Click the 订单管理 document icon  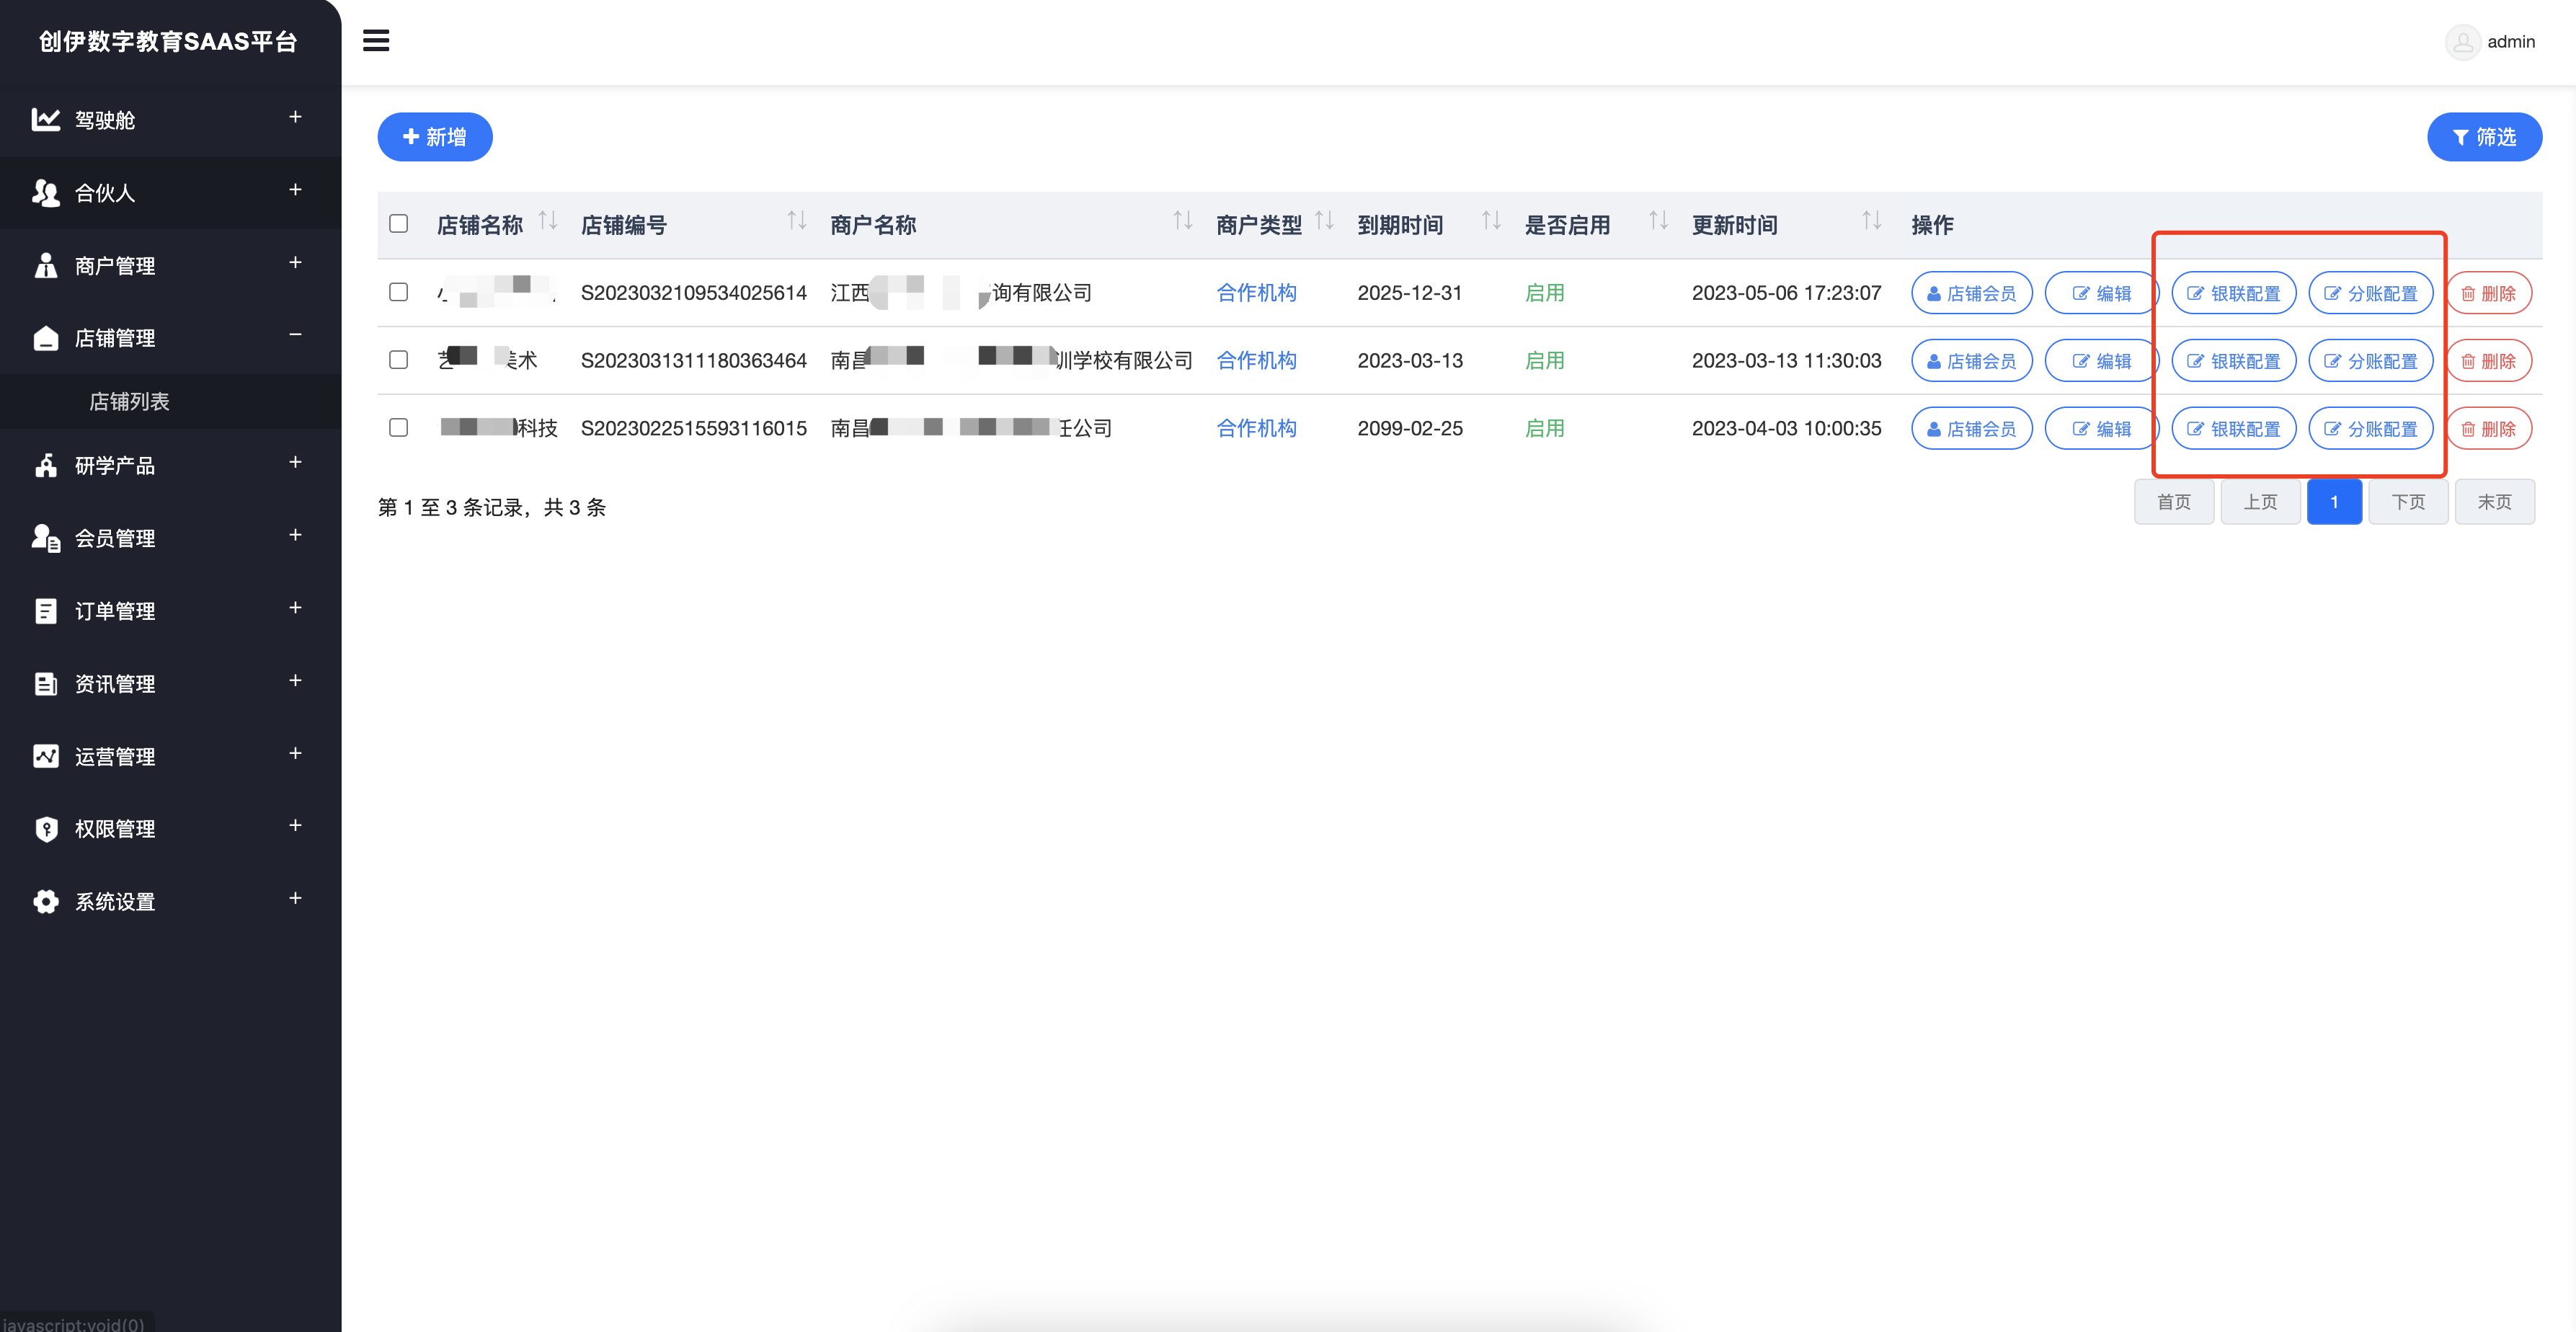coord(46,611)
